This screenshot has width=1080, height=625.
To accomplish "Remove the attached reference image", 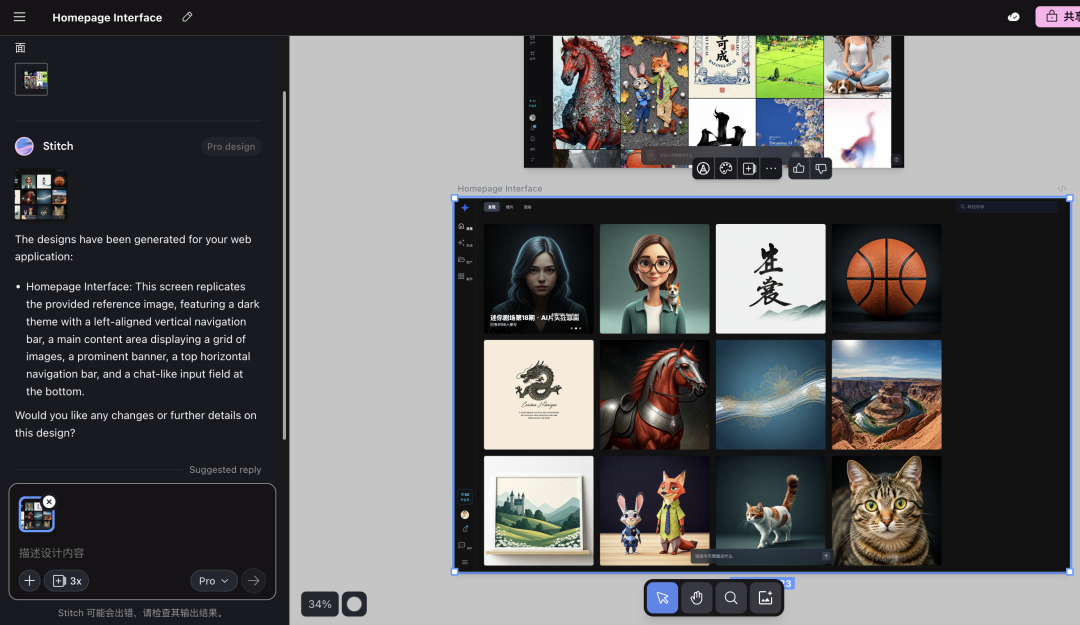I will [x=49, y=502].
